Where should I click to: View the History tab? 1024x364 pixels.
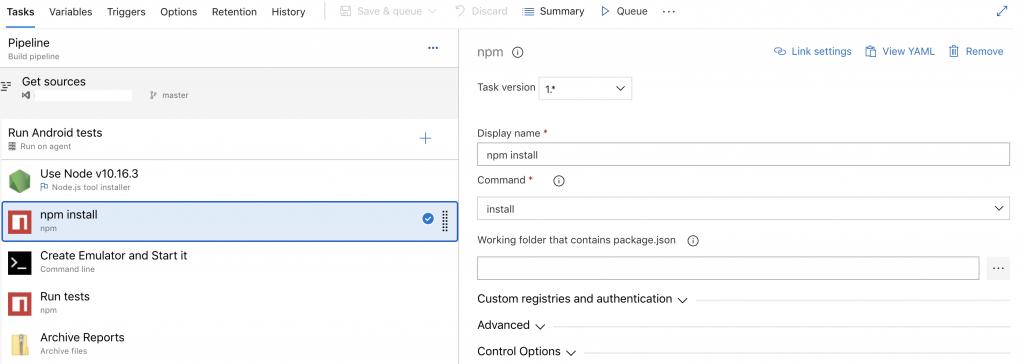pyautogui.click(x=288, y=12)
